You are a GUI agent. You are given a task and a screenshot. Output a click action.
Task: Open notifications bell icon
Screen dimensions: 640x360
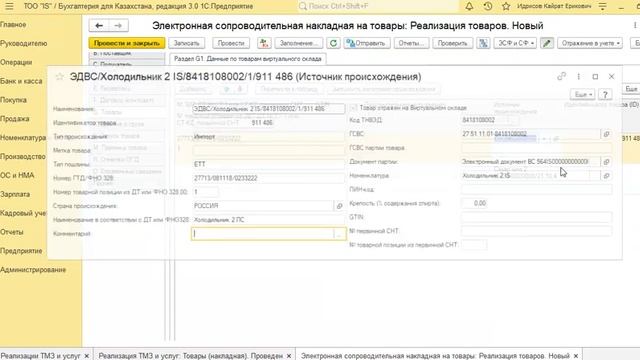click(x=469, y=6)
